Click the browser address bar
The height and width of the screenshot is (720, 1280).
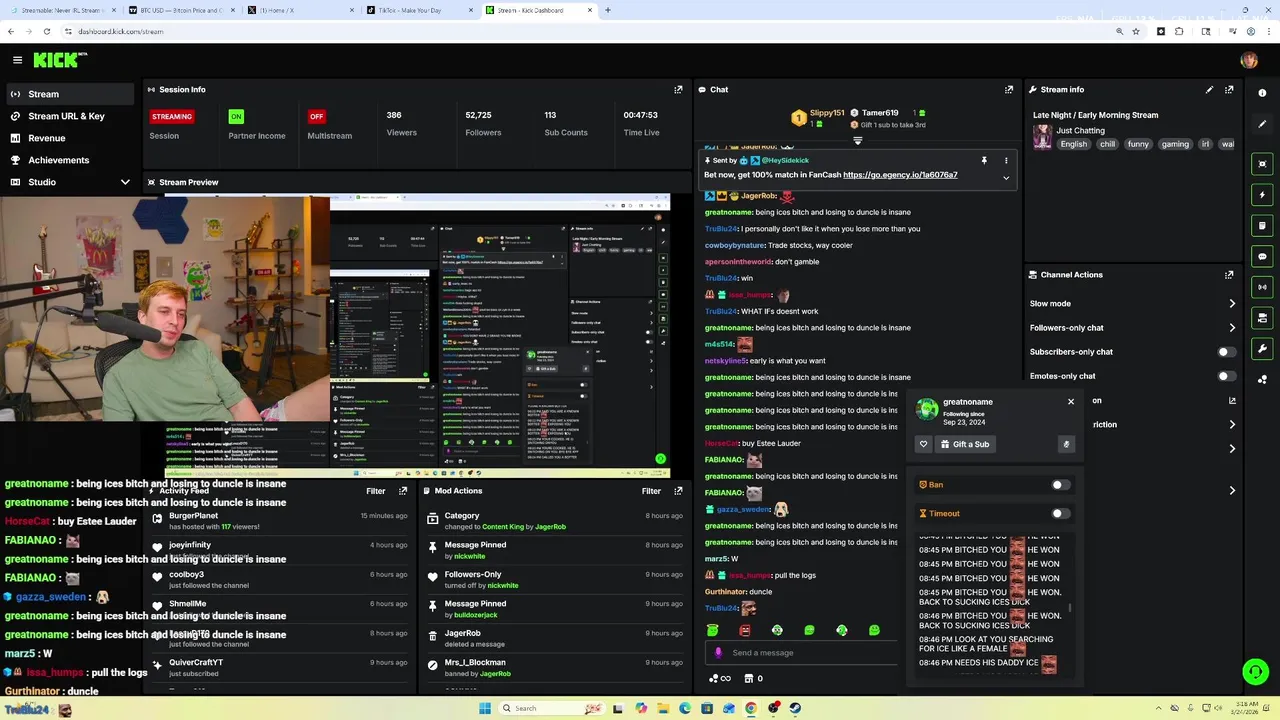[590, 31]
